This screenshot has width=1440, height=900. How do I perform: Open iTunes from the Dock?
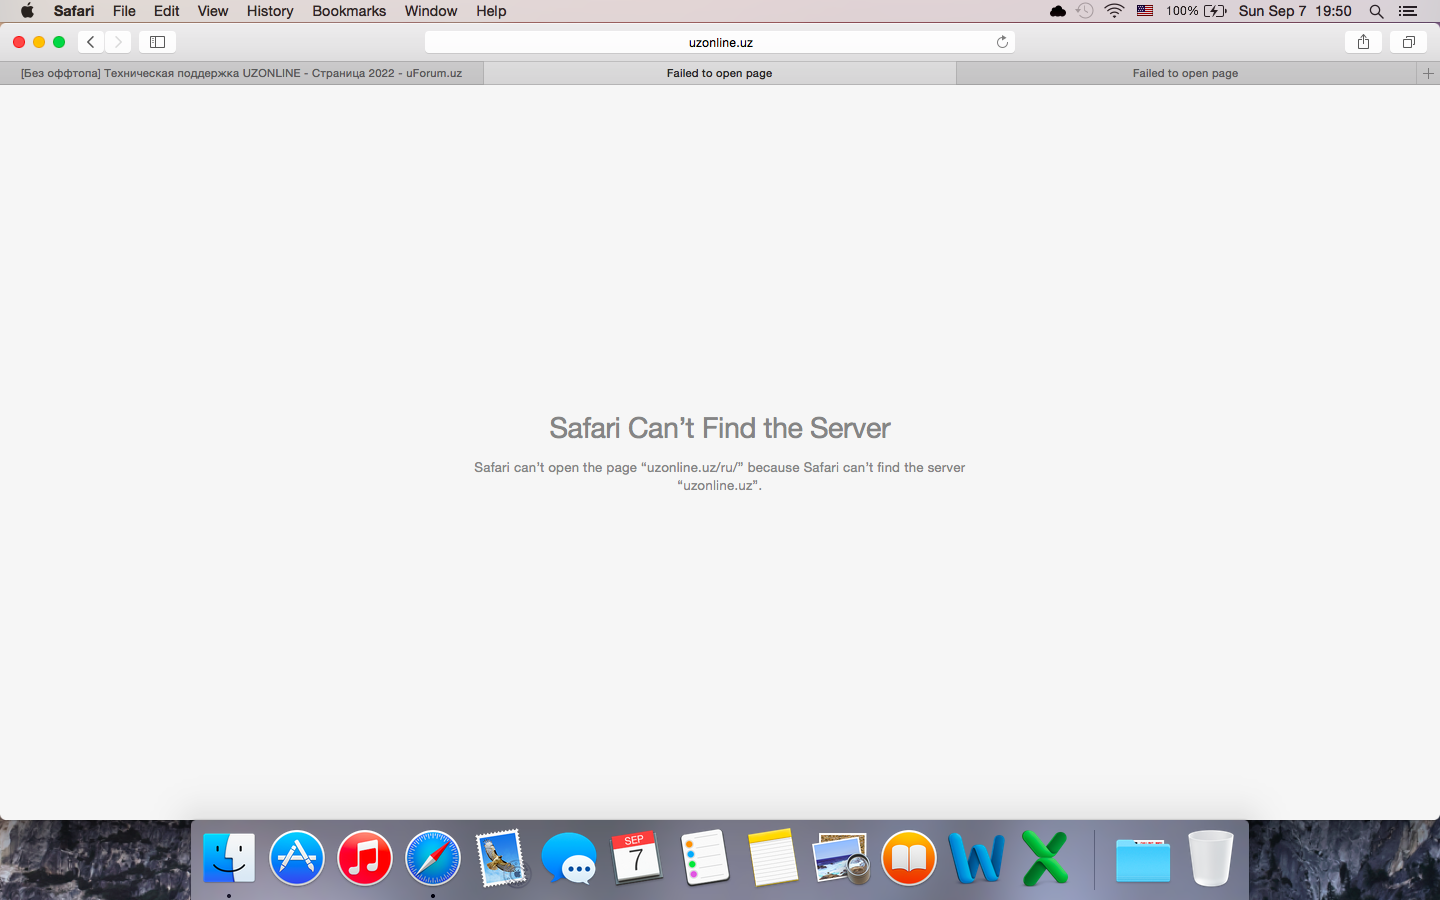[x=365, y=858]
